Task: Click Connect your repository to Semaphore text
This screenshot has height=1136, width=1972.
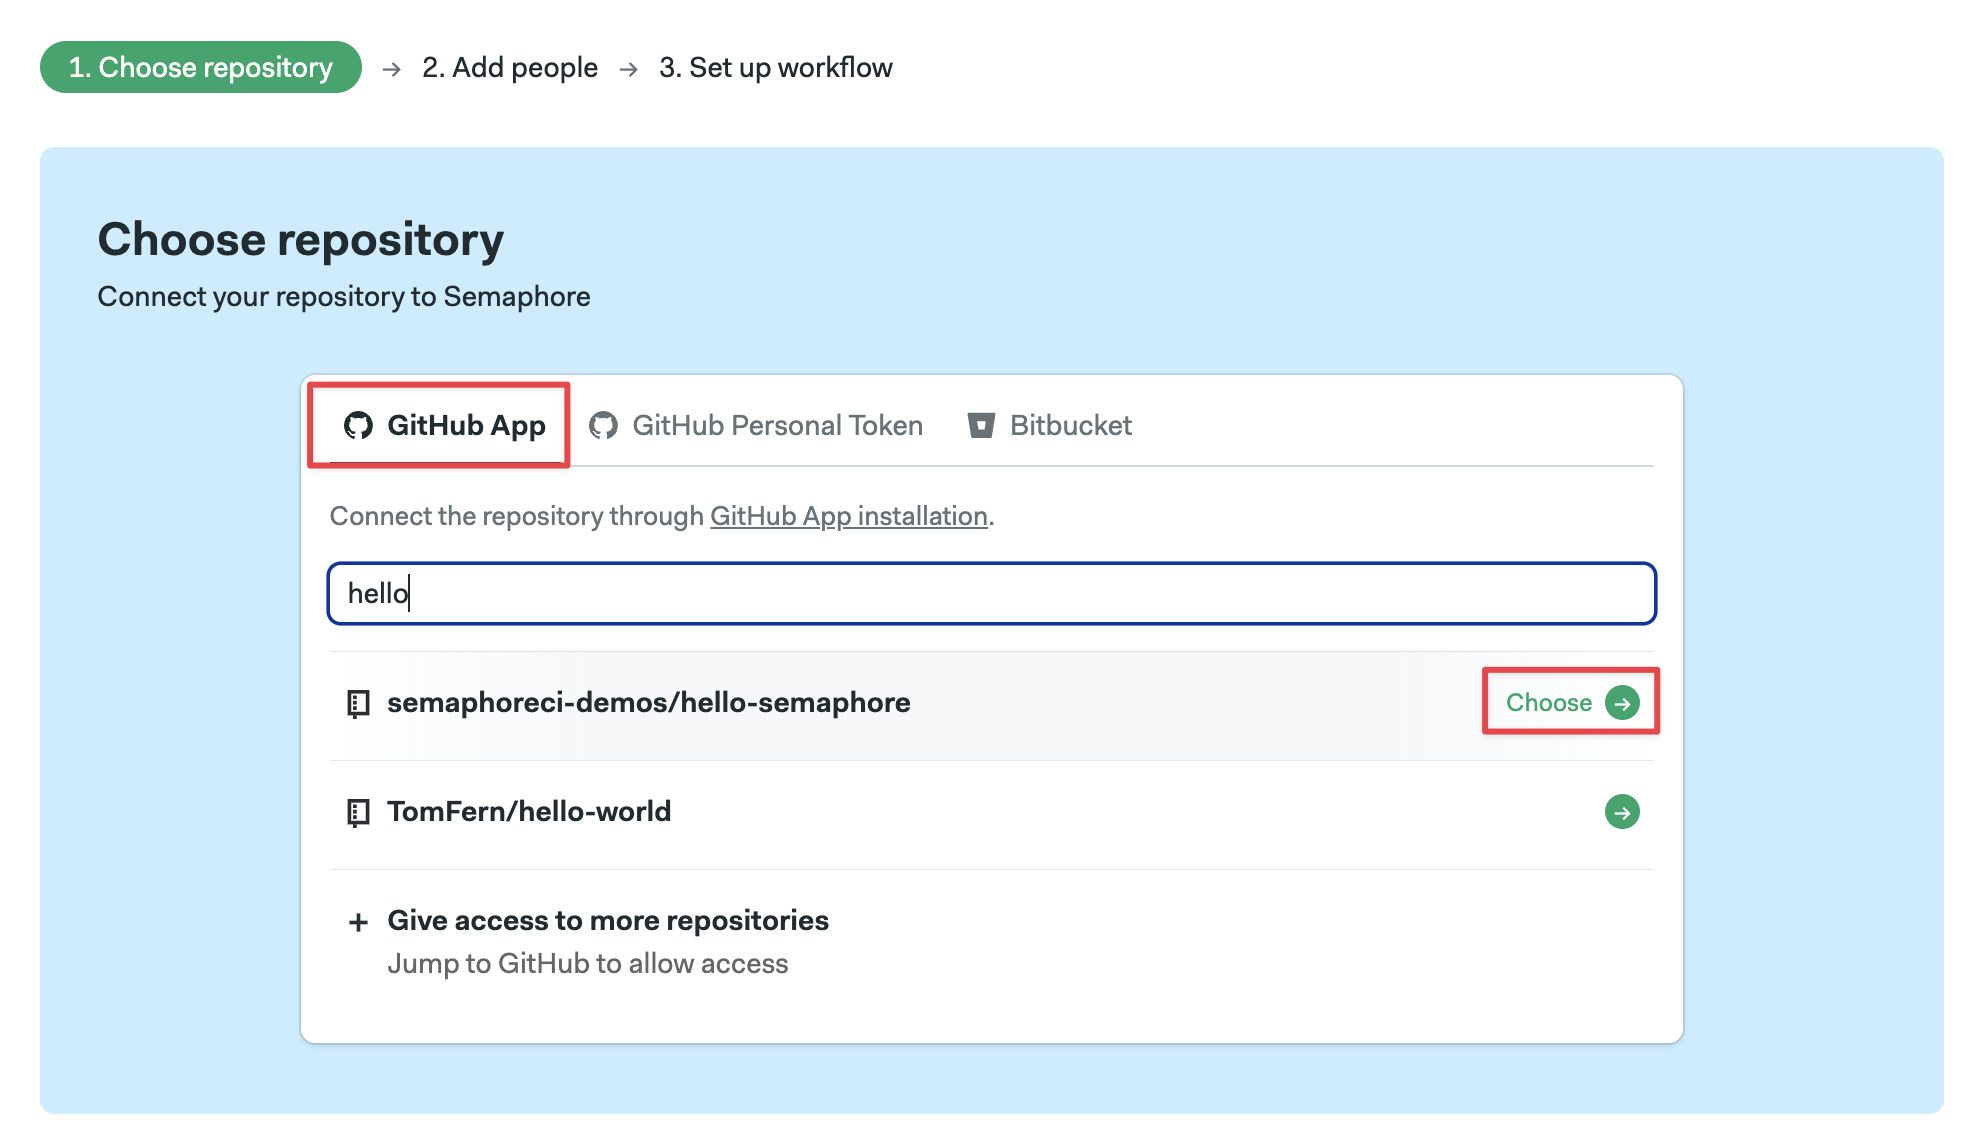Action: (344, 296)
